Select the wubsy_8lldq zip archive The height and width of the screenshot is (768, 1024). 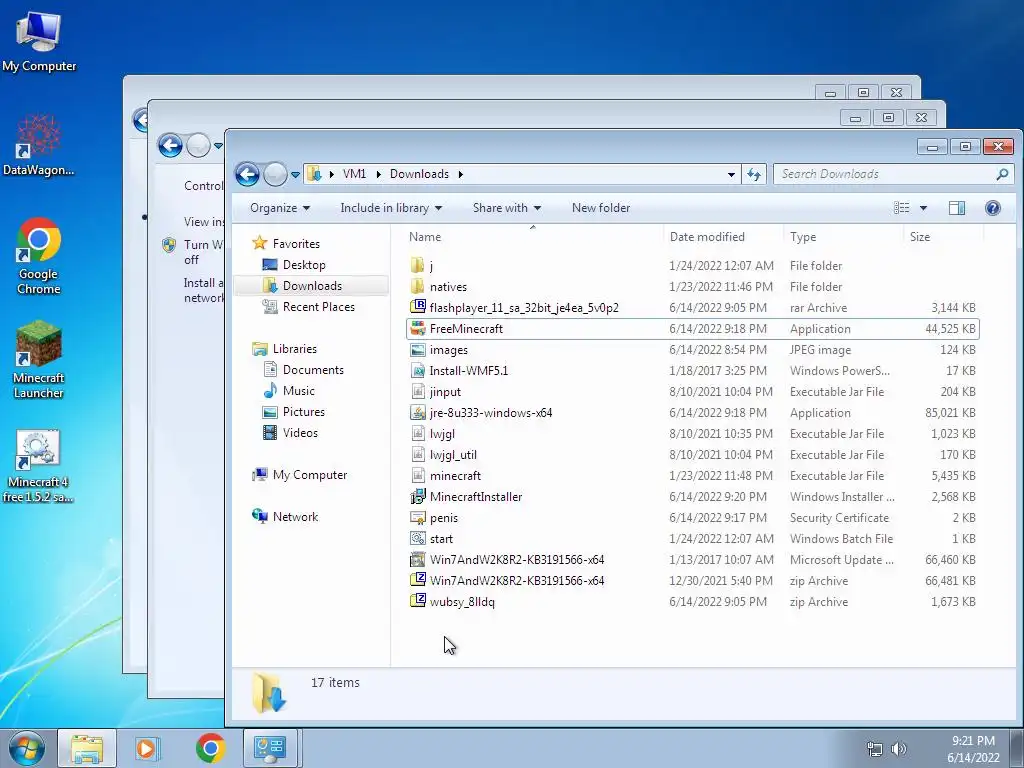point(462,601)
